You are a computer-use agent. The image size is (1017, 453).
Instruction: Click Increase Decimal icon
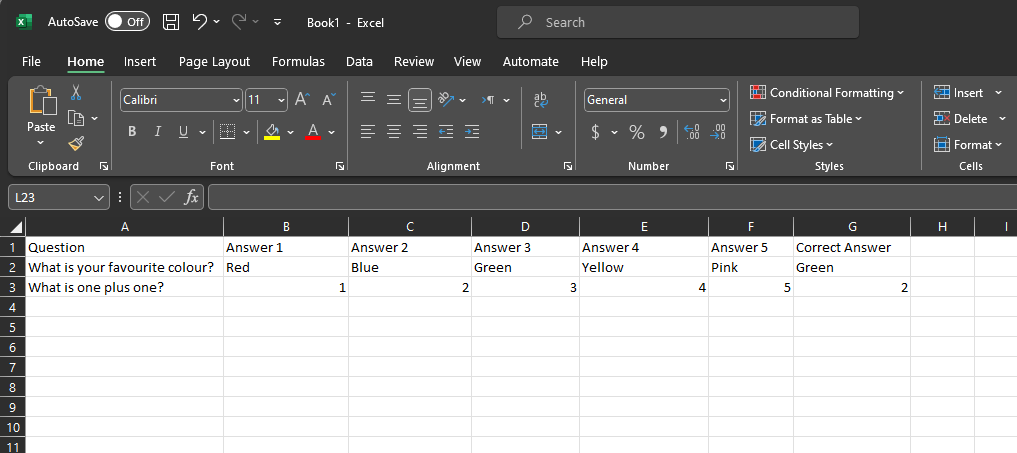tap(692, 132)
